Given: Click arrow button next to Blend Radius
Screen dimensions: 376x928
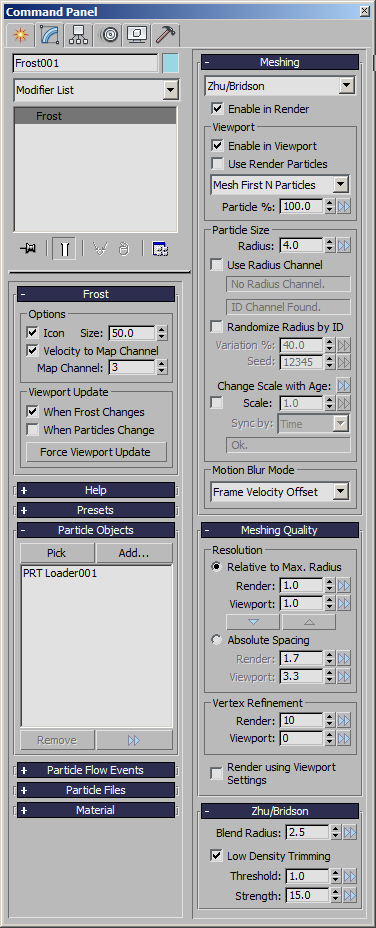Looking at the screenshot, I should (x=350, y=833).
